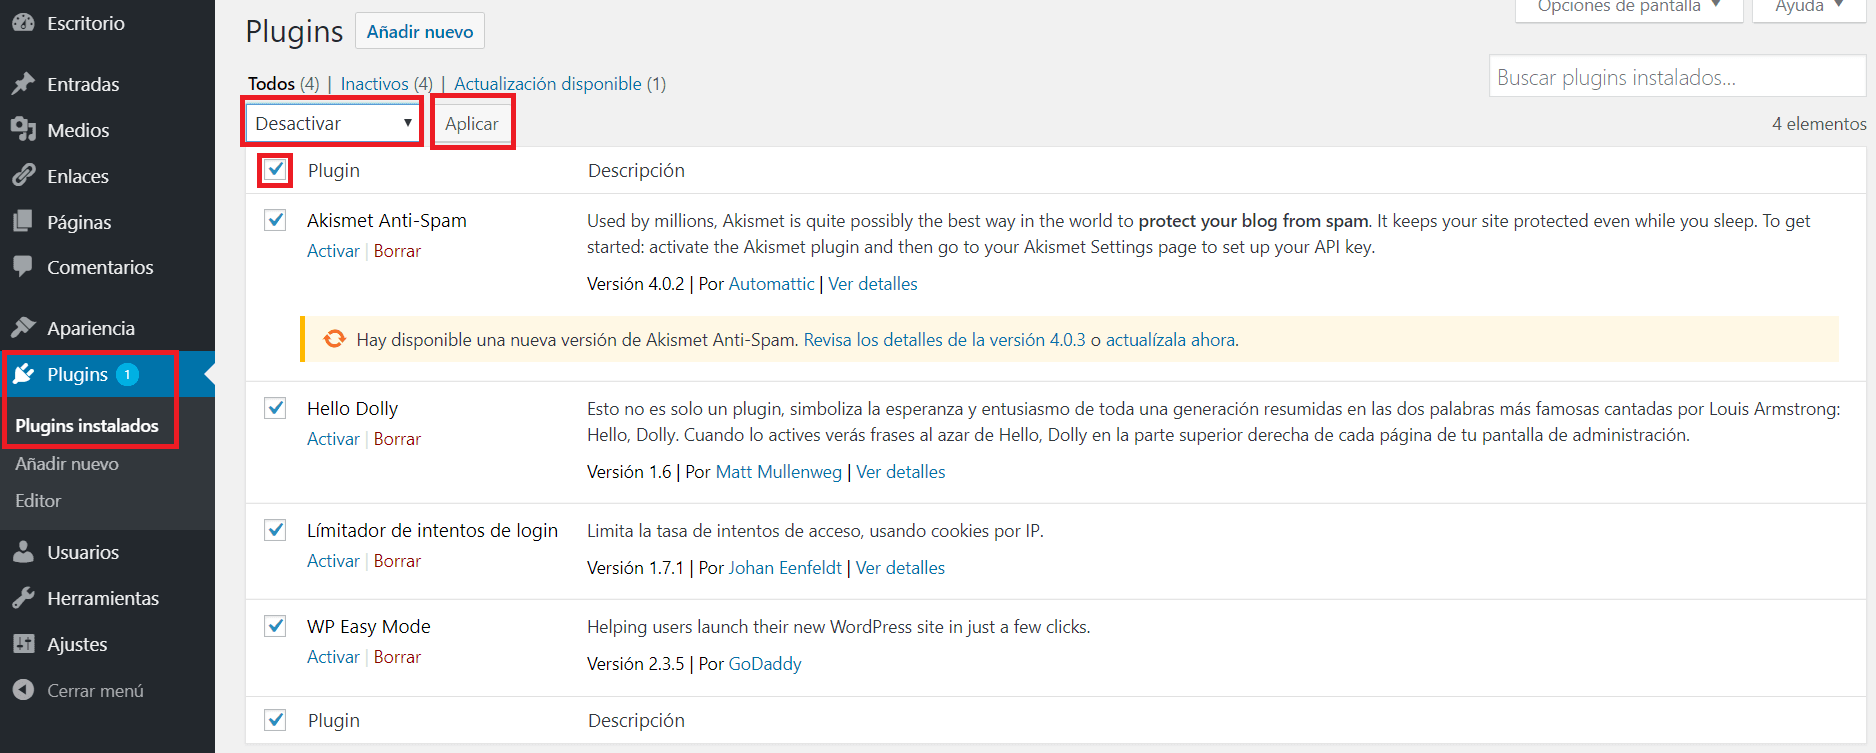Expand the Ayuda help tab
This screenshot has width=1876, height=753.
(1809, 8)
